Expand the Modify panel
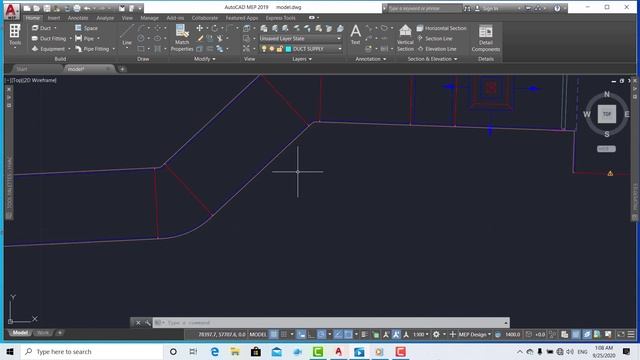Viewport: 640px width, 360px height. click(204, 59)
